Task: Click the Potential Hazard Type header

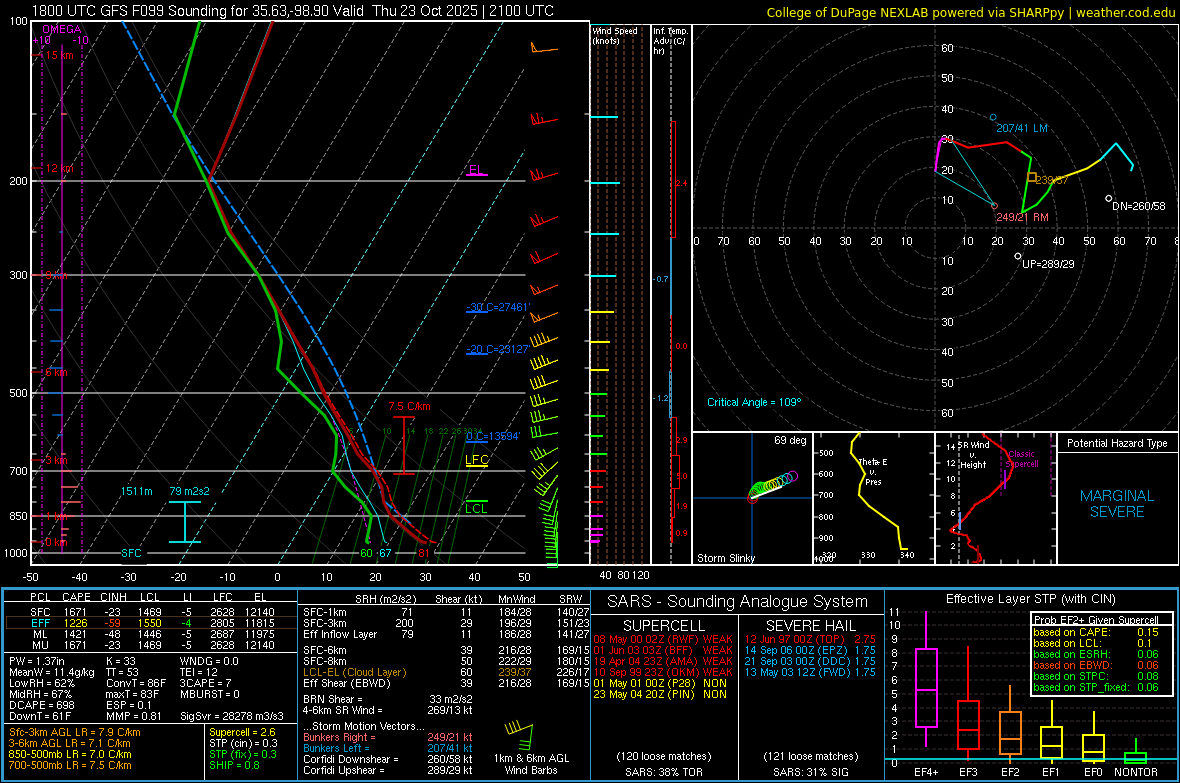Action: [1117, 443]
